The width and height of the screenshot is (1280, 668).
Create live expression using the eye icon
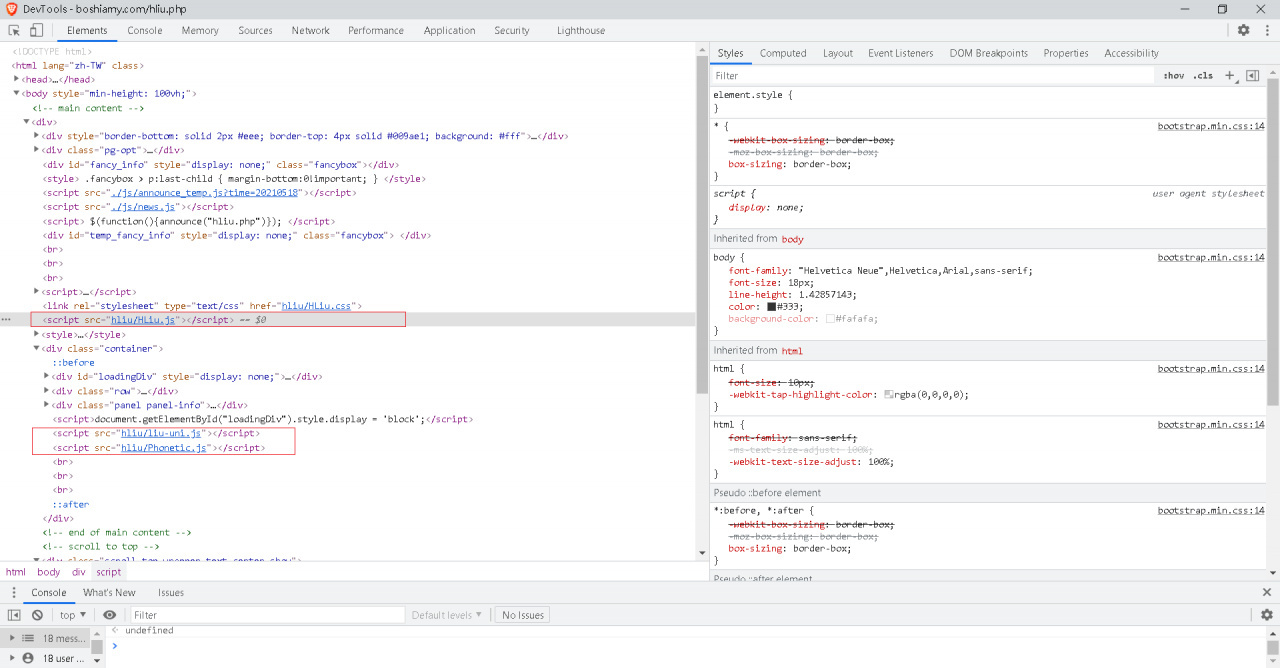[110, 615]
